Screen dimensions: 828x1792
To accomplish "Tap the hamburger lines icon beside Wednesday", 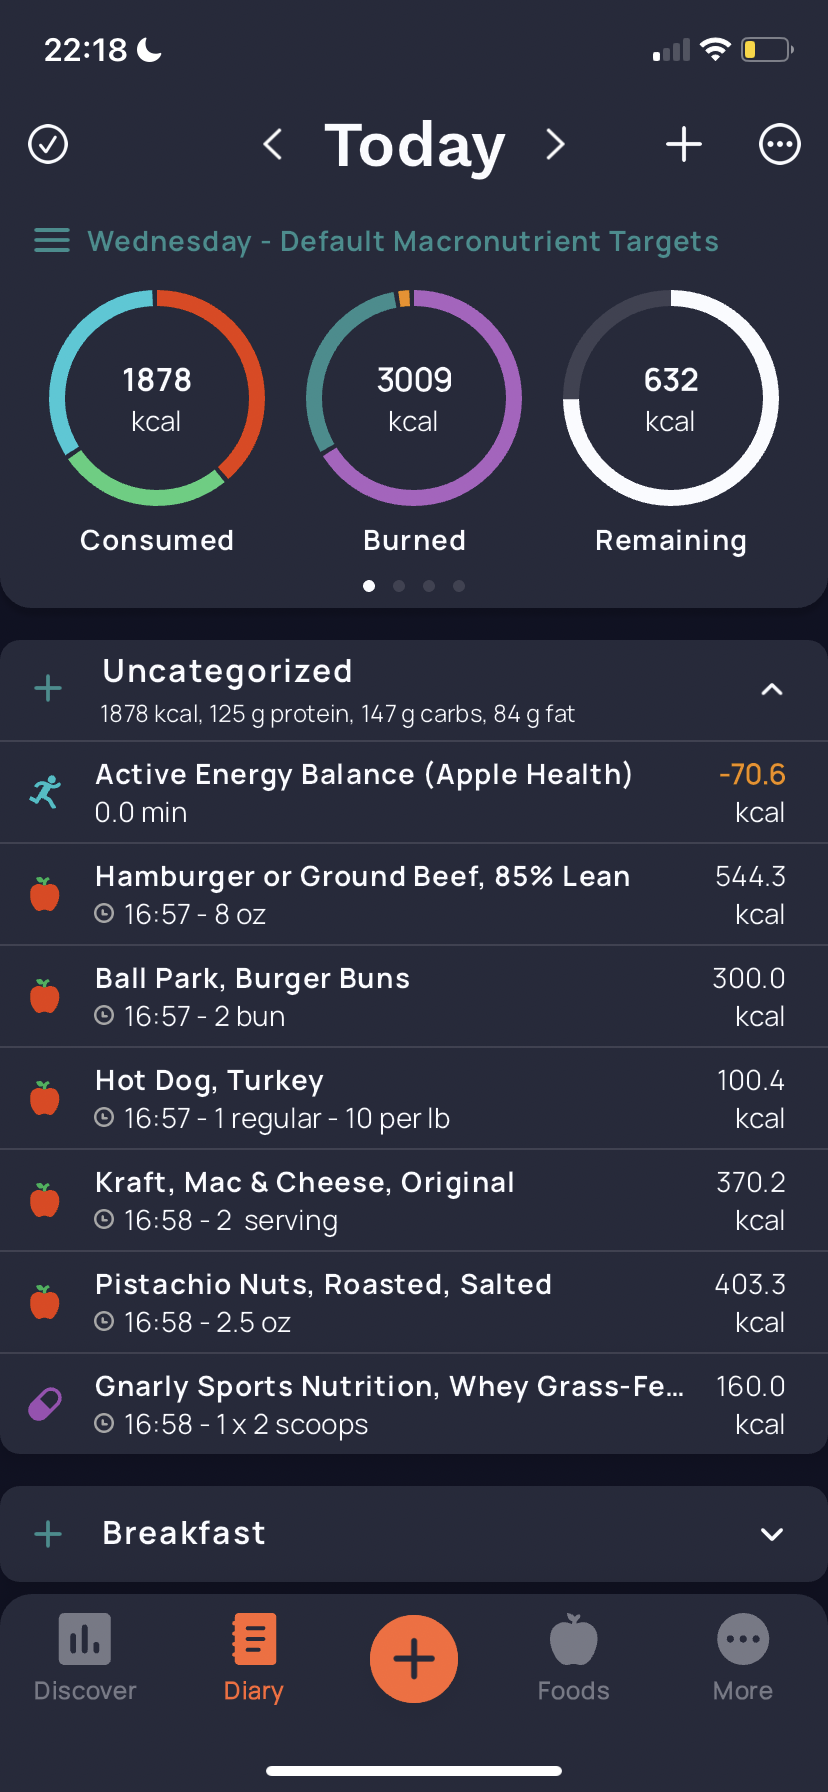I will (52, 241).
